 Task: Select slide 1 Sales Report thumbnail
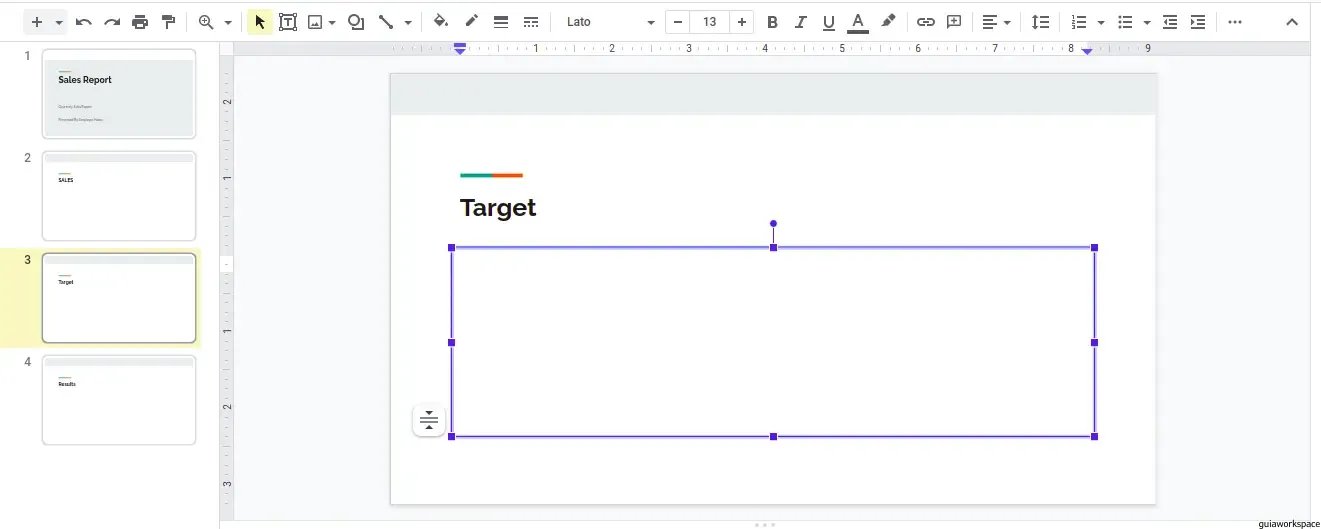pyautogui.click(x=119, y=94)
